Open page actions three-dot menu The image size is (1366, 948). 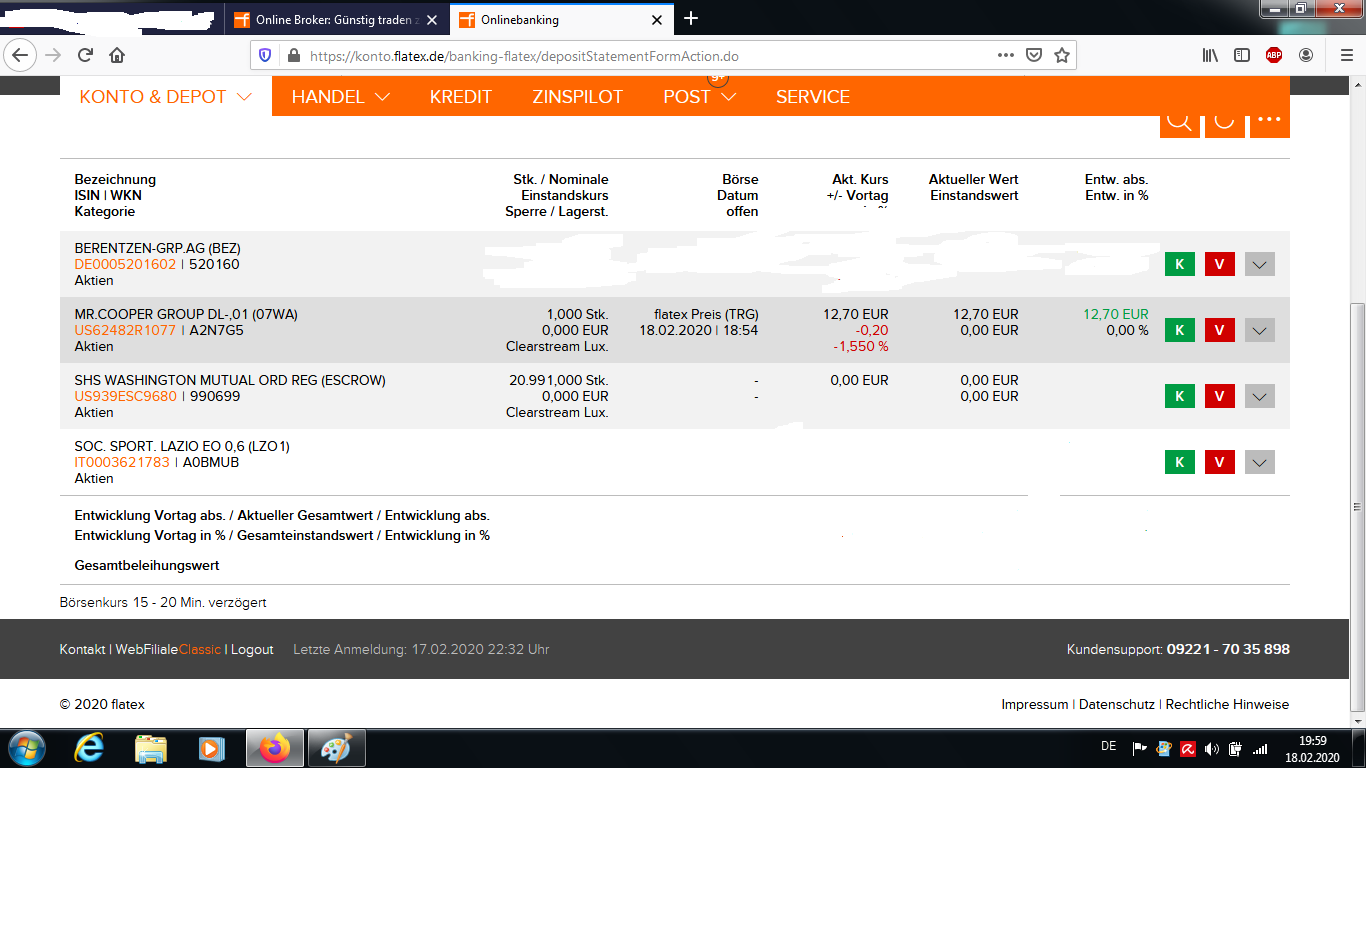1006,55
